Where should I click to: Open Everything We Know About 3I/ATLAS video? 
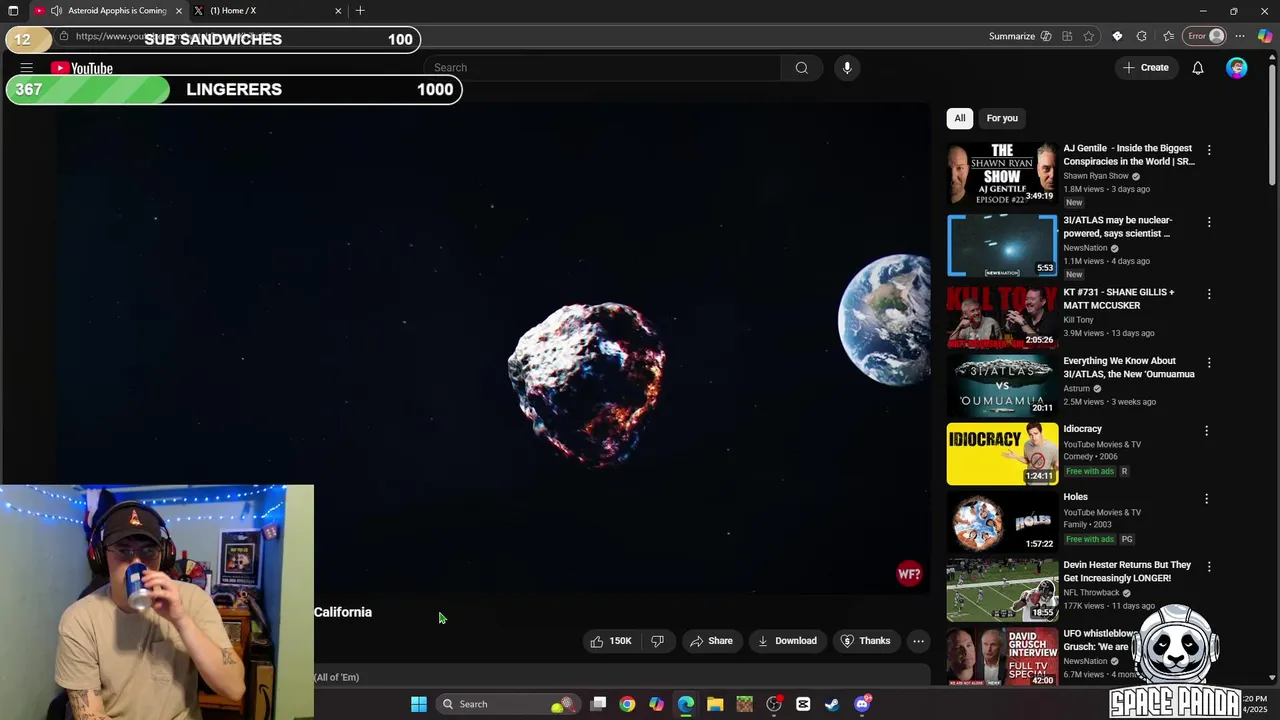pos(1128,367)
